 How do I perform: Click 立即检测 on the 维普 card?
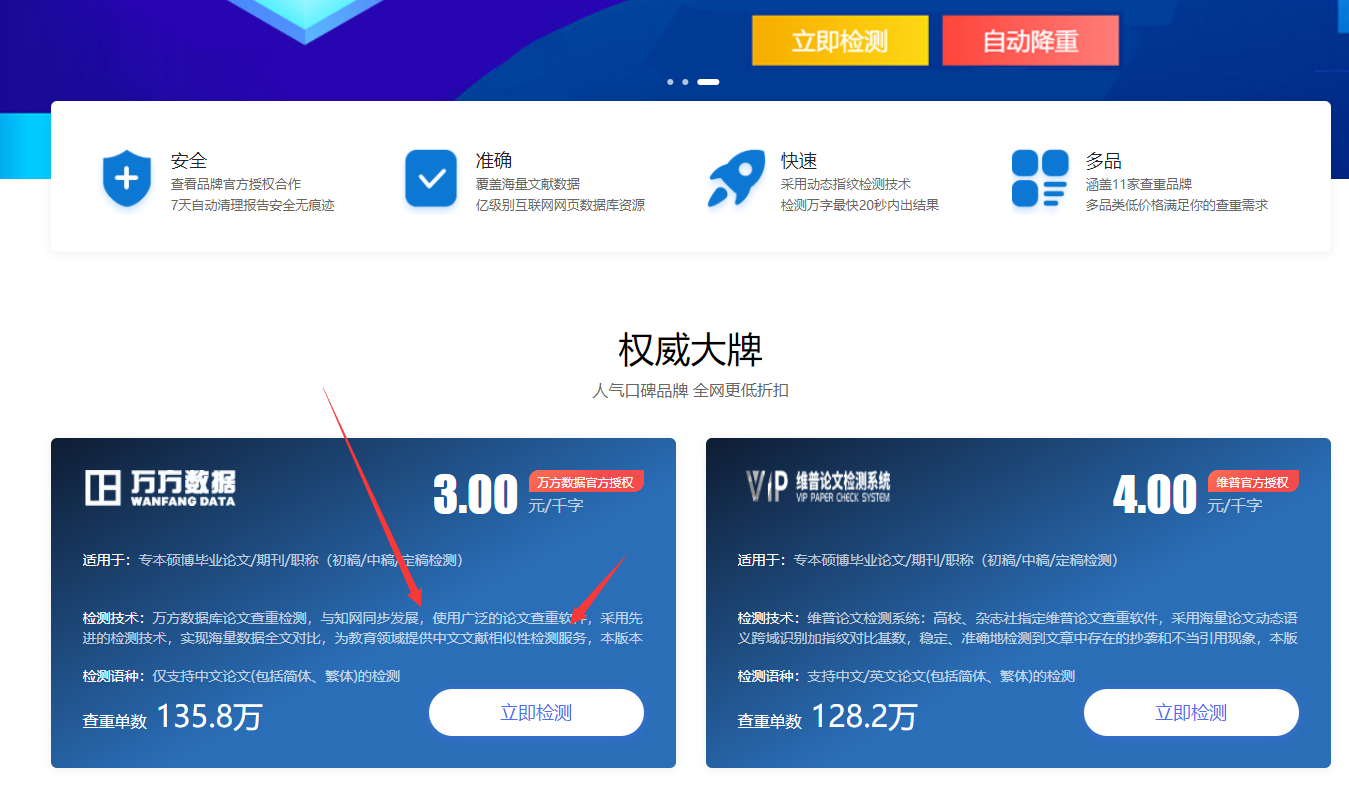[x=1191, y=713]
